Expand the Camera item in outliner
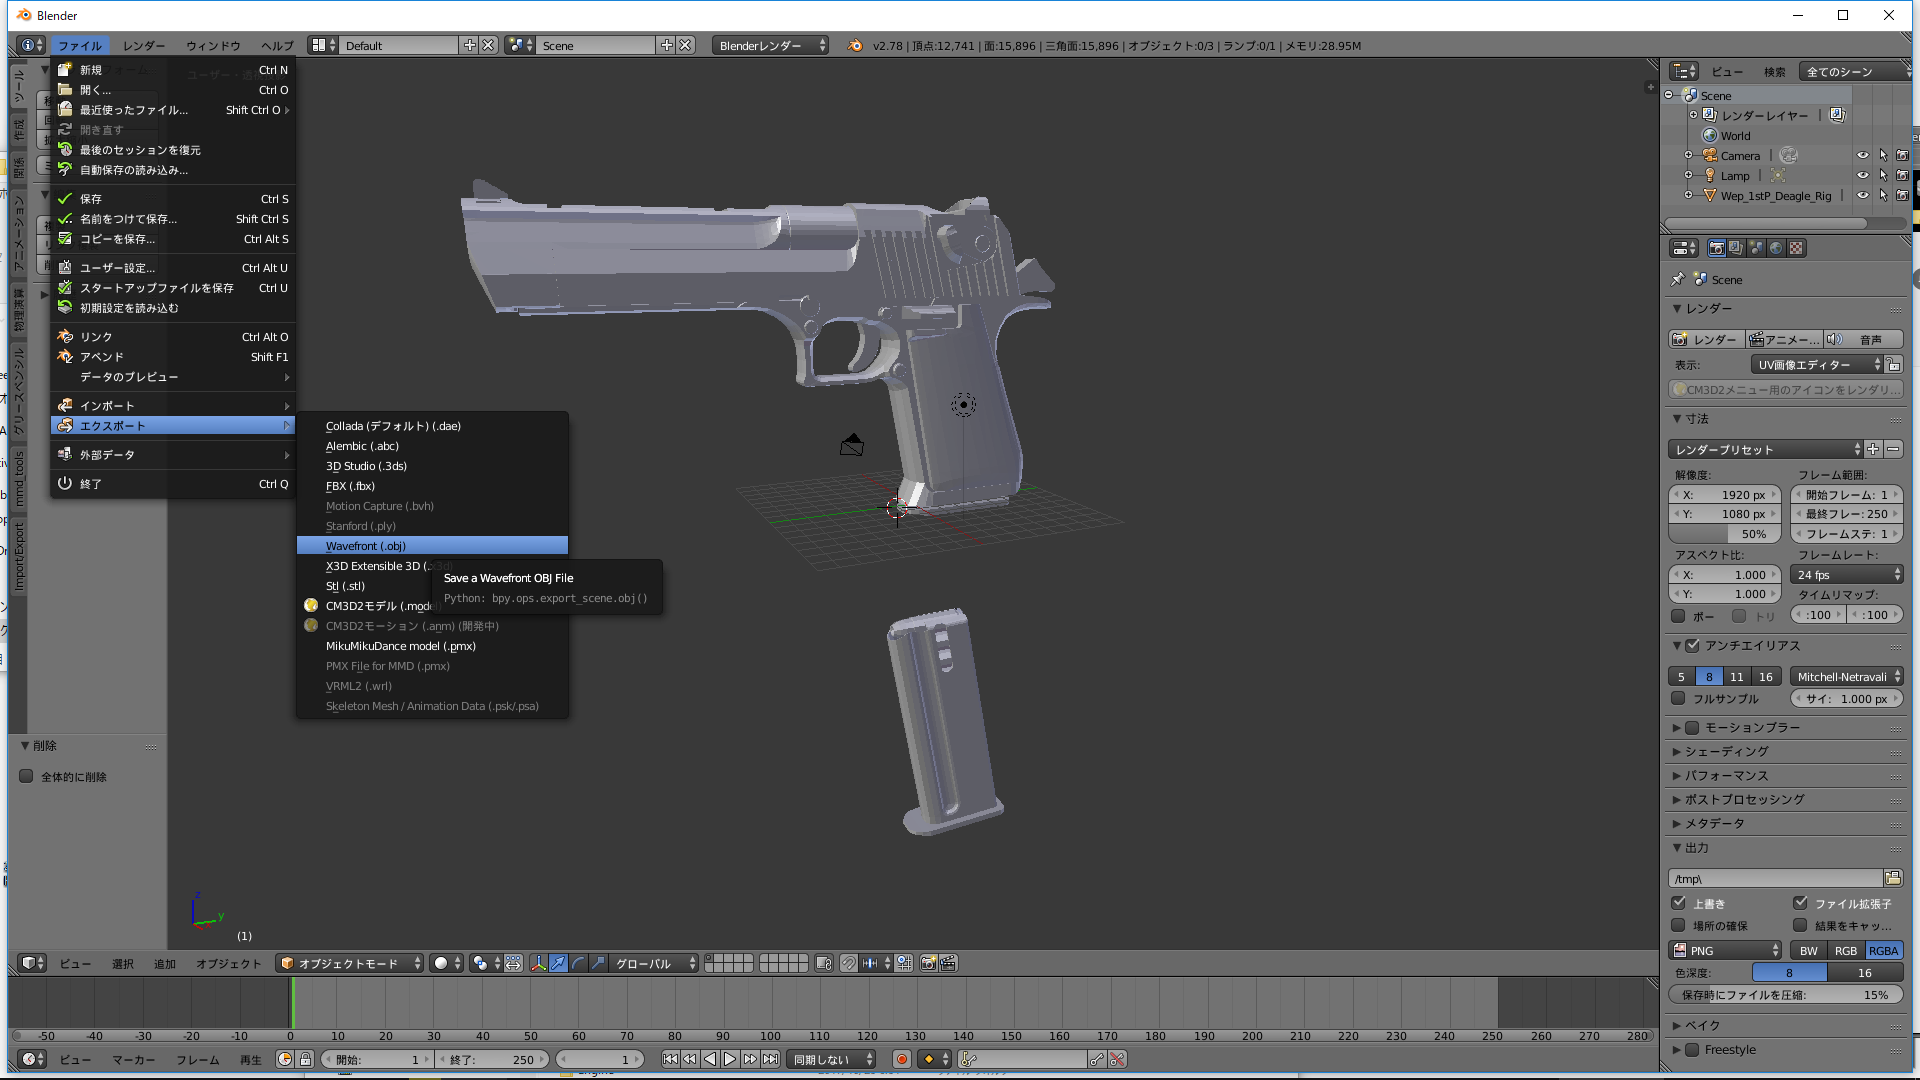The image size is (1920, 1080). pyautogui.click(x=1689, y=156)
